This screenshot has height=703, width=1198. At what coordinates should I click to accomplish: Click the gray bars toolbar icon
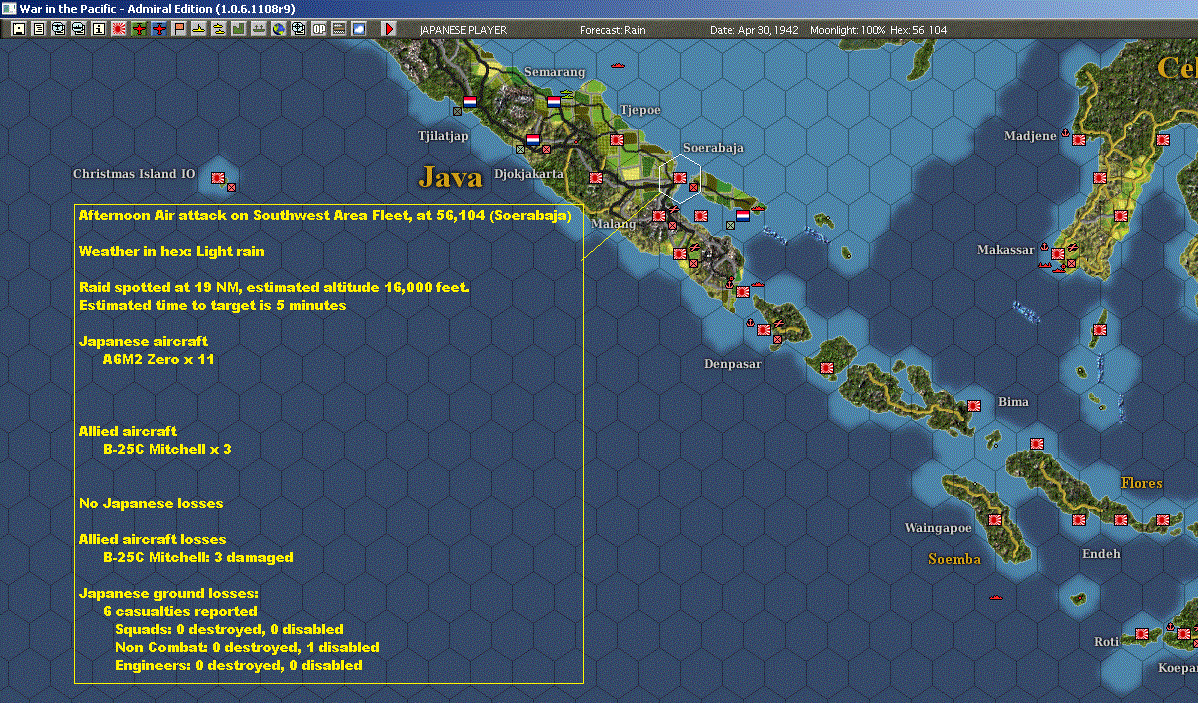(338, 29)
